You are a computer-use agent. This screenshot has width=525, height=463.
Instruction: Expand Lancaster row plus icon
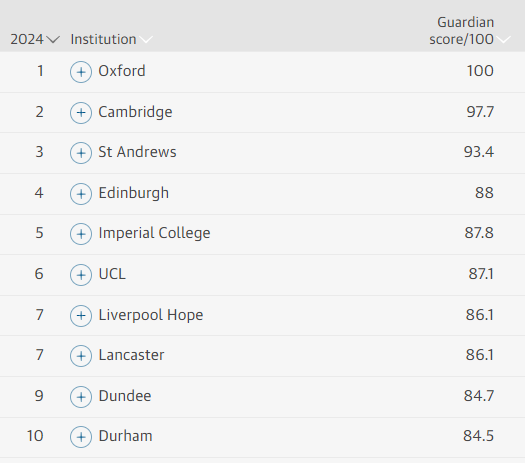pos(81,356)
